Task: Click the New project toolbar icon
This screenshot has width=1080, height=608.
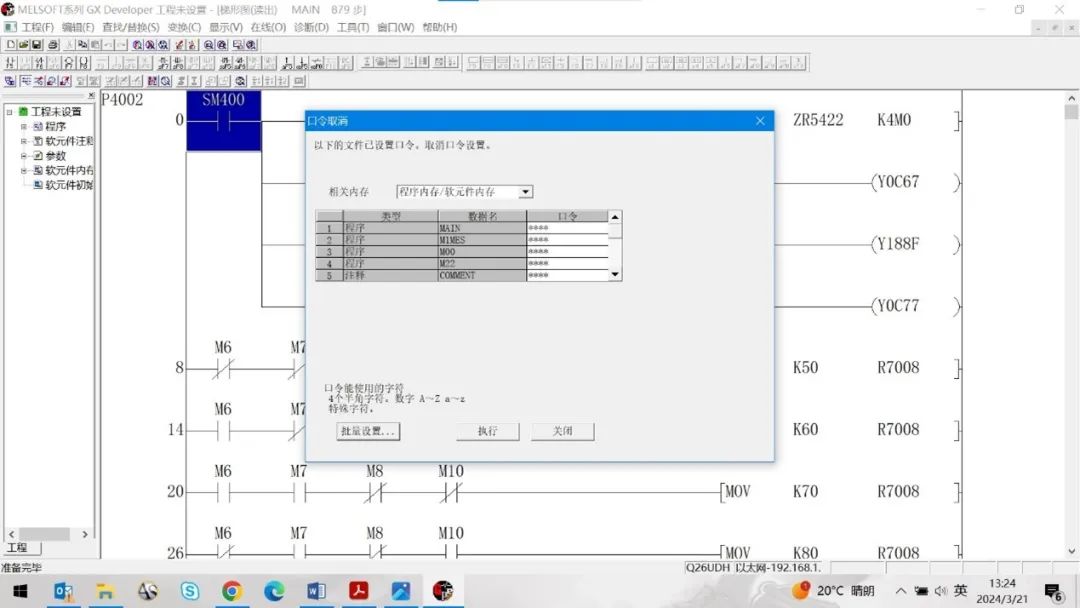Action: point(10,45)
